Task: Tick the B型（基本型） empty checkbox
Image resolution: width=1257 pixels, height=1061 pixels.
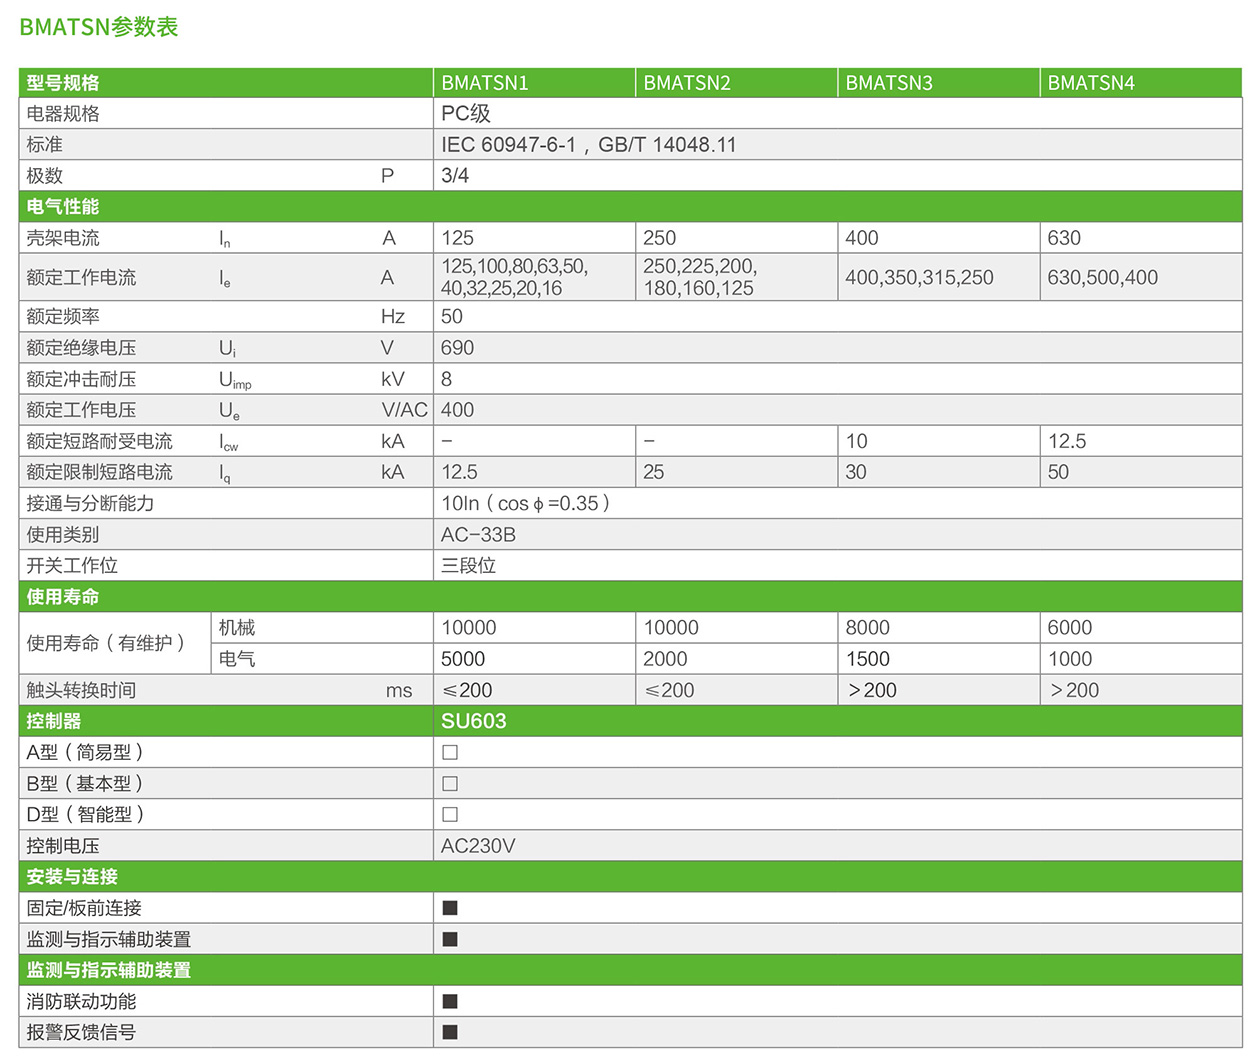Action: (x=450, y=783)
